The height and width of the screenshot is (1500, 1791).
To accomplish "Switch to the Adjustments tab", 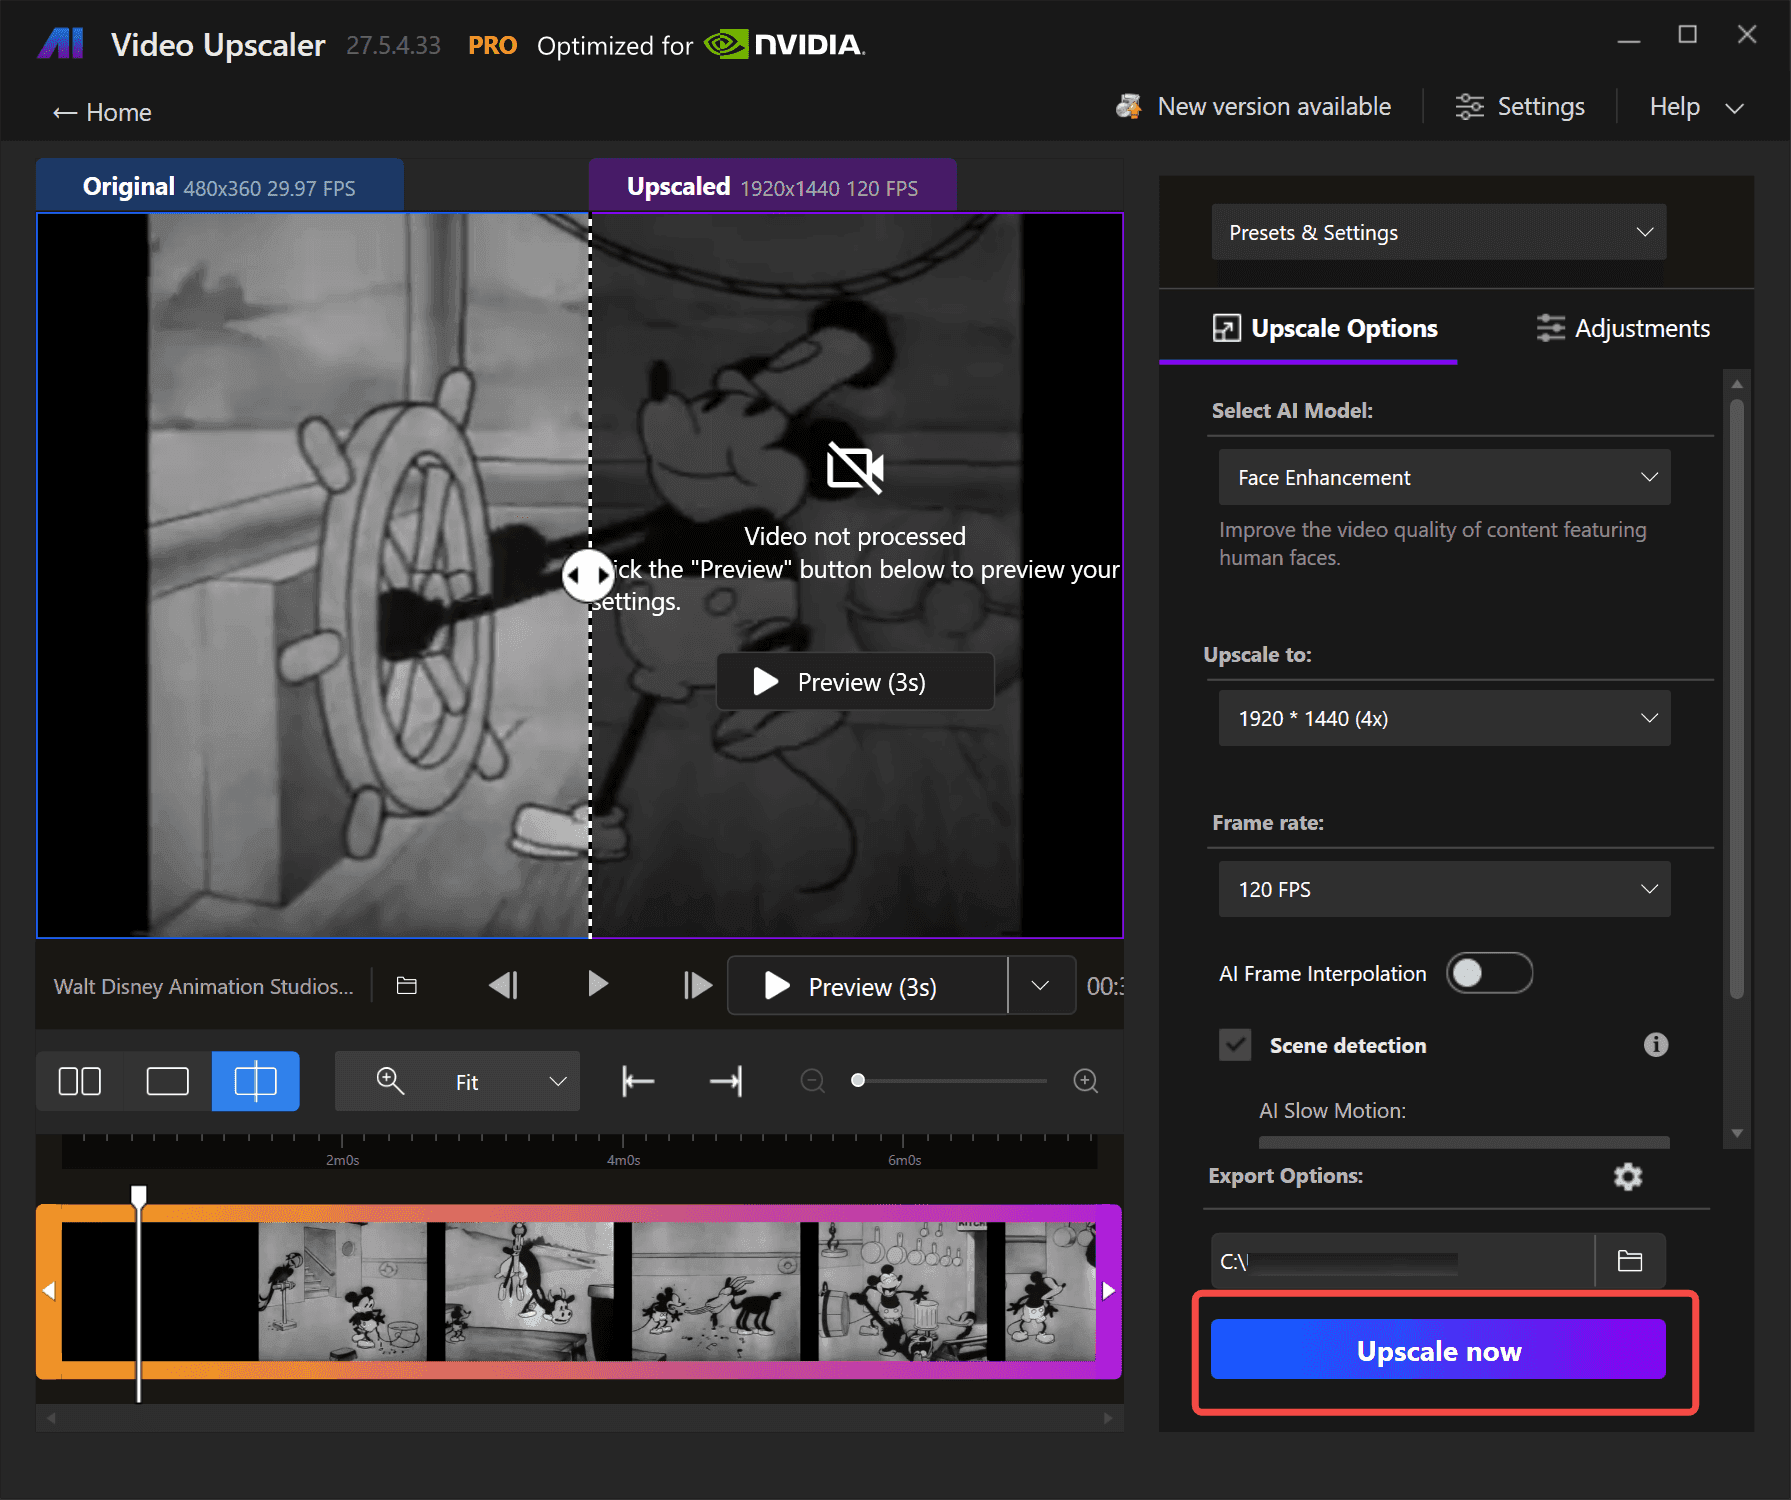I will pyautogui.click(x=1623, y=328).
